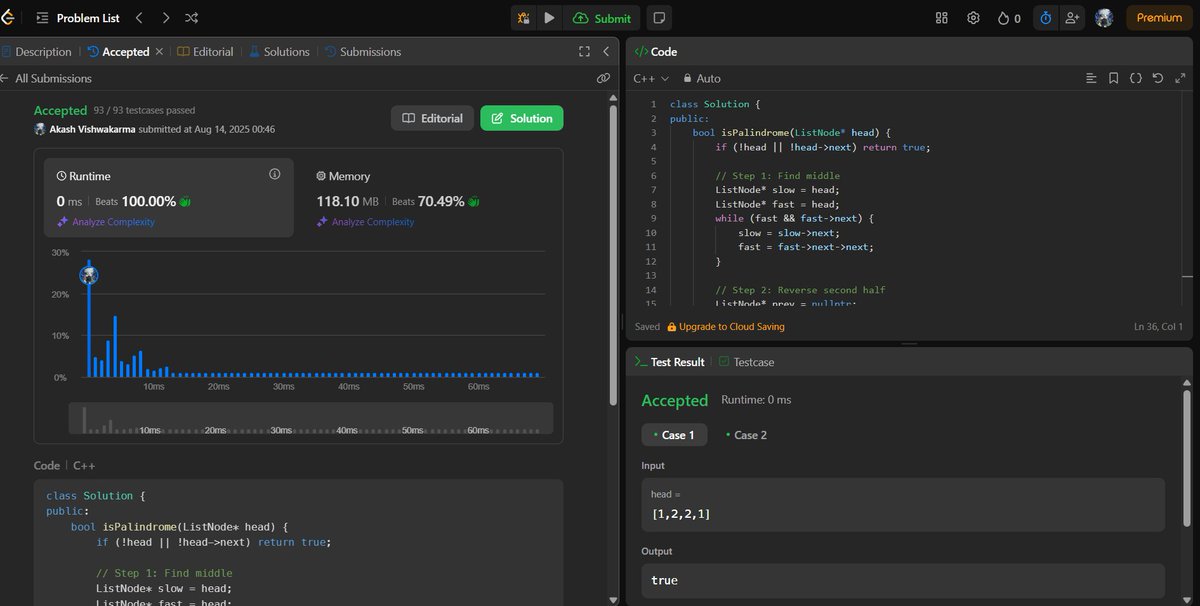Click the runtime distribution range slider

tap(311, 418)
